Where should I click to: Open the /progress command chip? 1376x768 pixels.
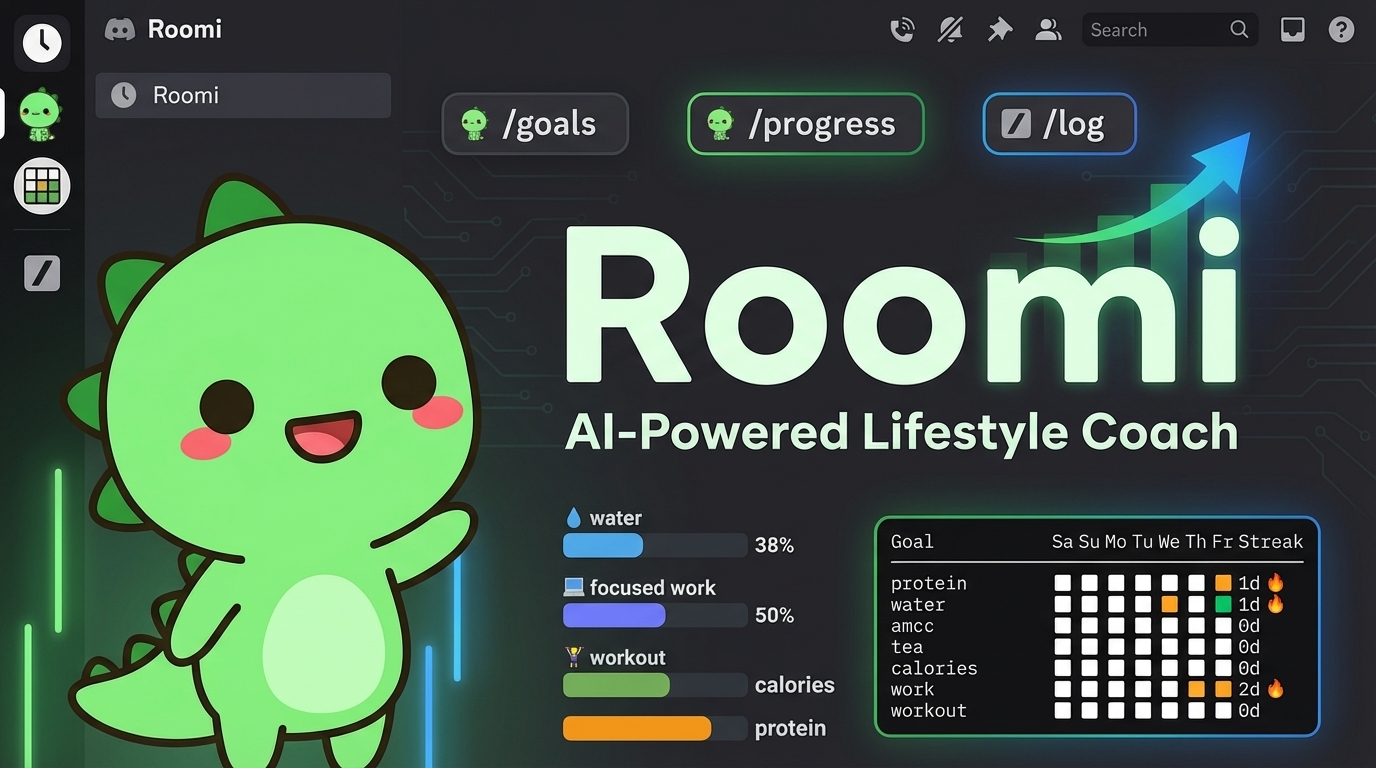[x=805, y=123]
